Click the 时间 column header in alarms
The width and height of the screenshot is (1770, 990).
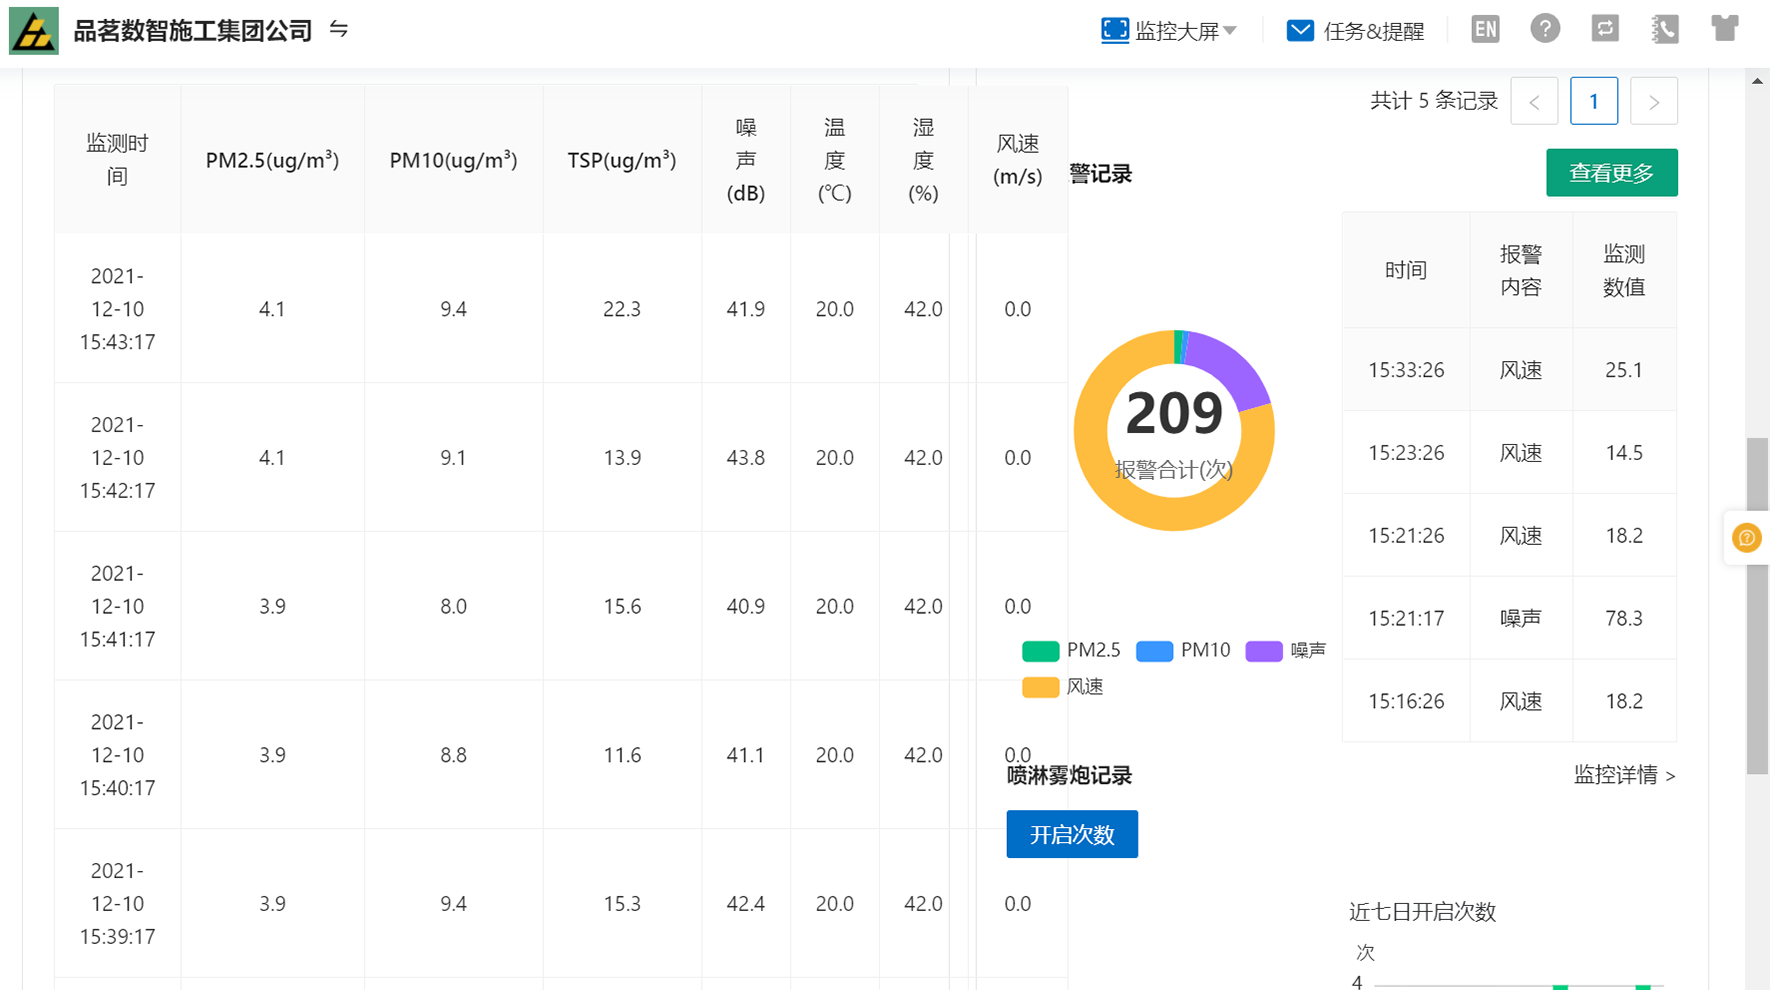[x=1406, y=270]
